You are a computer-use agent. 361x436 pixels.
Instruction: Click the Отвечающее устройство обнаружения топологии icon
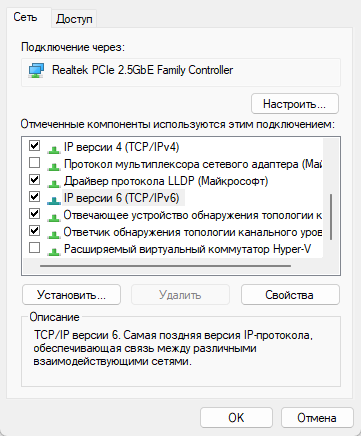point(53,216)
